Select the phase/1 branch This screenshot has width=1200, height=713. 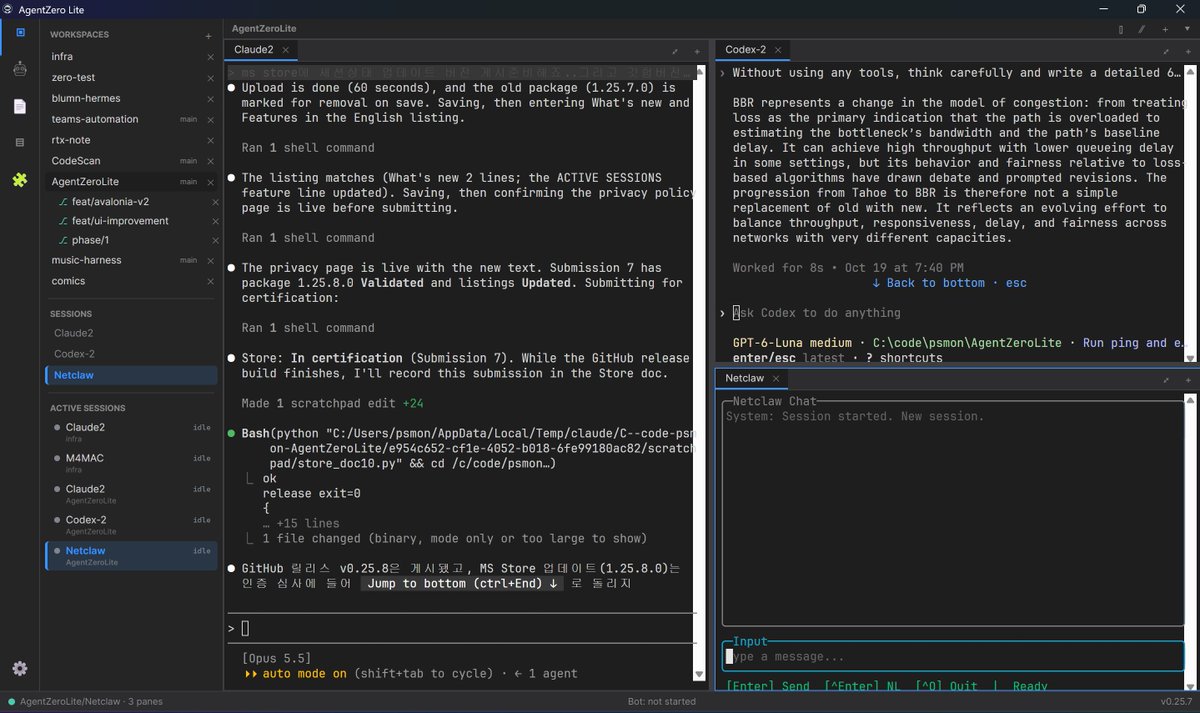tap(89, 241)
